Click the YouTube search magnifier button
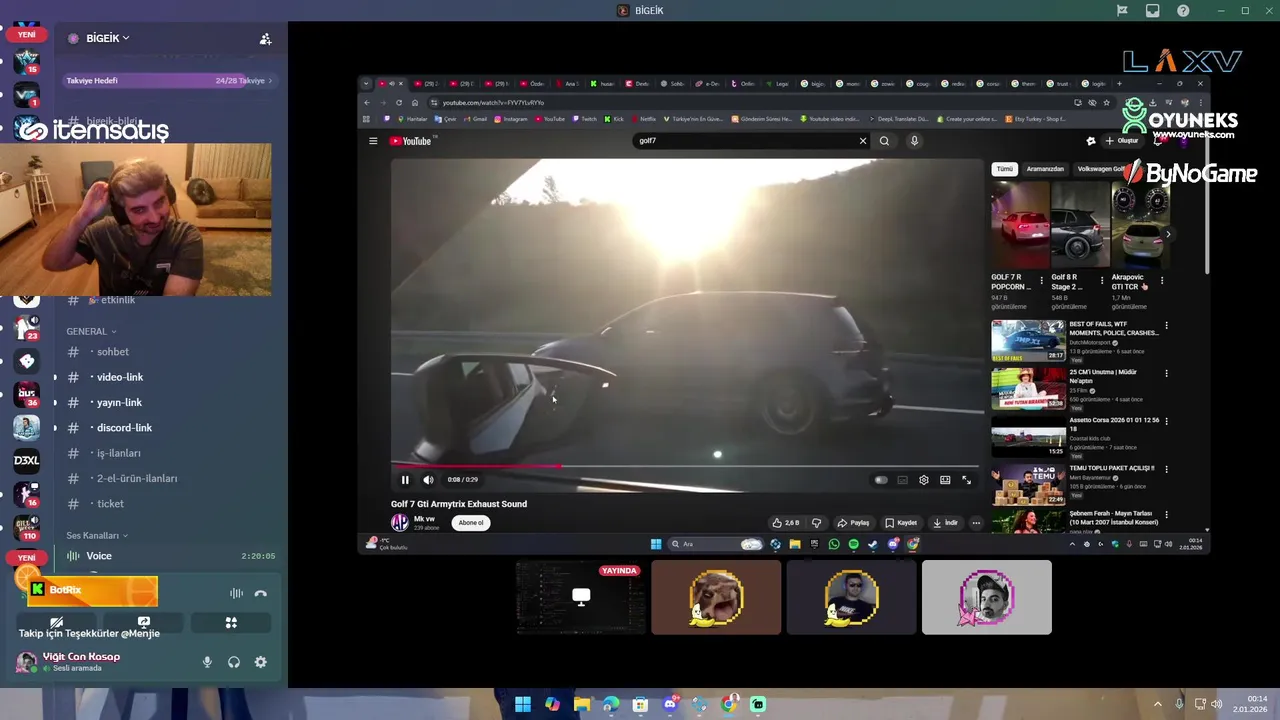 [x=884, y=141]
